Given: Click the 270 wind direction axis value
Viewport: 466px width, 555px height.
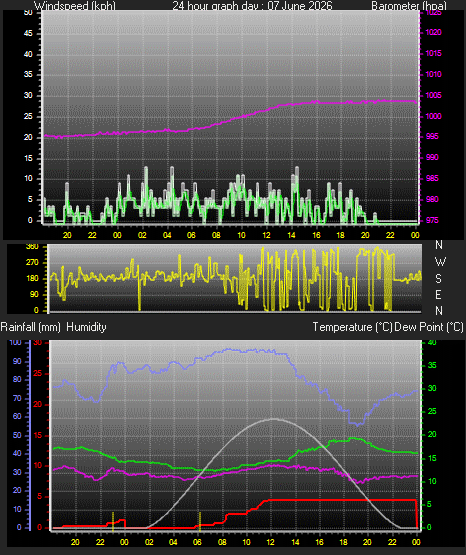Looking at the screenshot, I should click(x=33, y=263).
